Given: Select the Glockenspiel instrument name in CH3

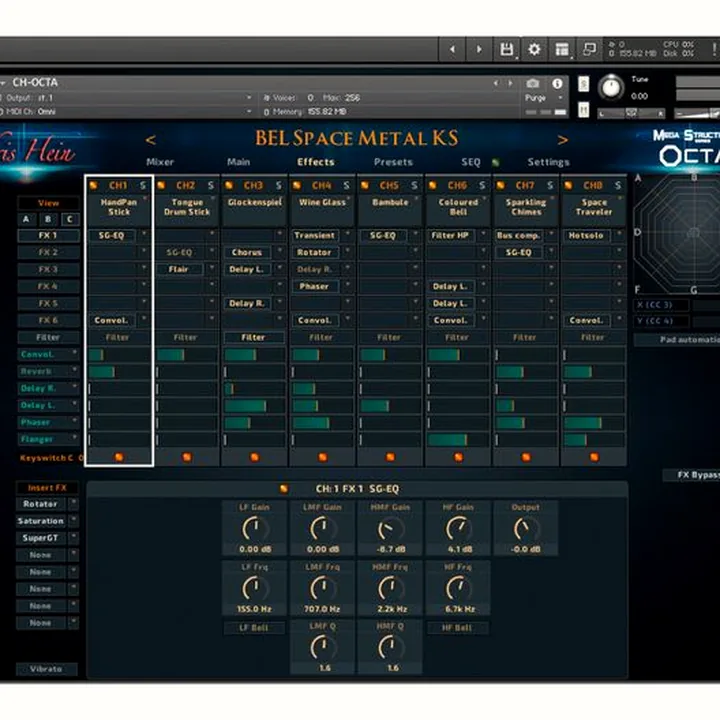Looking at the screenshot, I should click(255, 202).
